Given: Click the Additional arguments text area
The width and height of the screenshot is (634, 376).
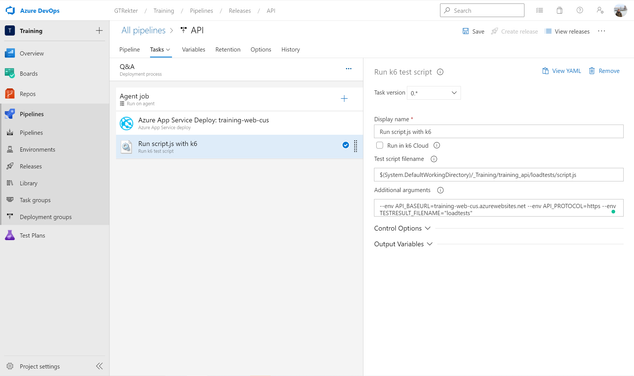Looking at the screenshot, I should click(x=499, y=208).
